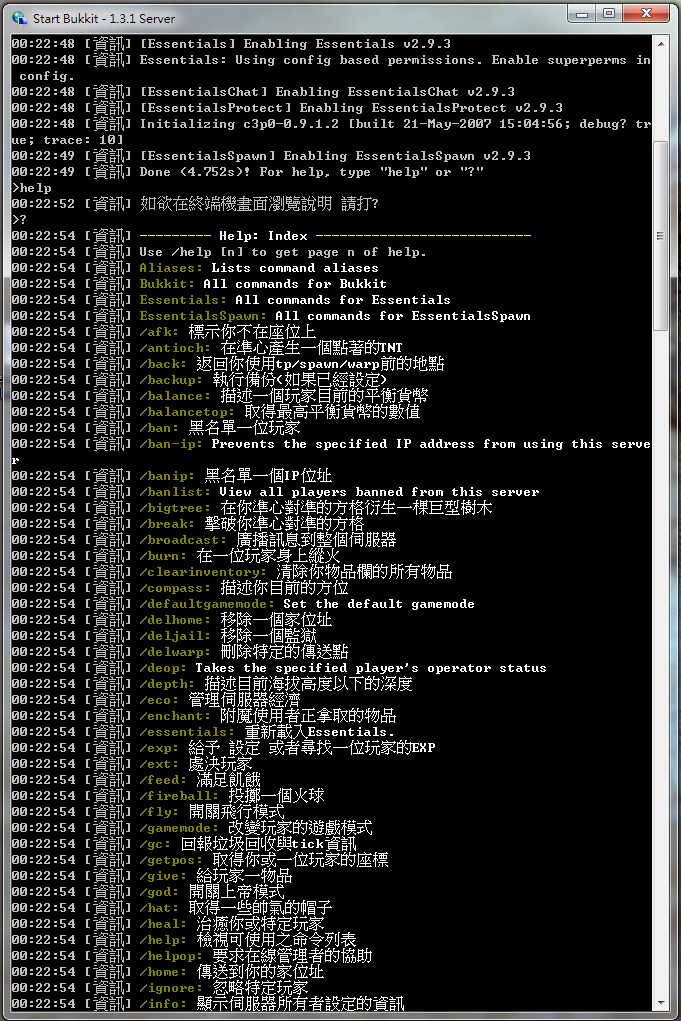Image resolution: width=681 pixels, height=1021 pixels.
Task: Click 'Bukkit: All commands for Bukkit' line
Action: pyautogui.click(x=263, y=284)
